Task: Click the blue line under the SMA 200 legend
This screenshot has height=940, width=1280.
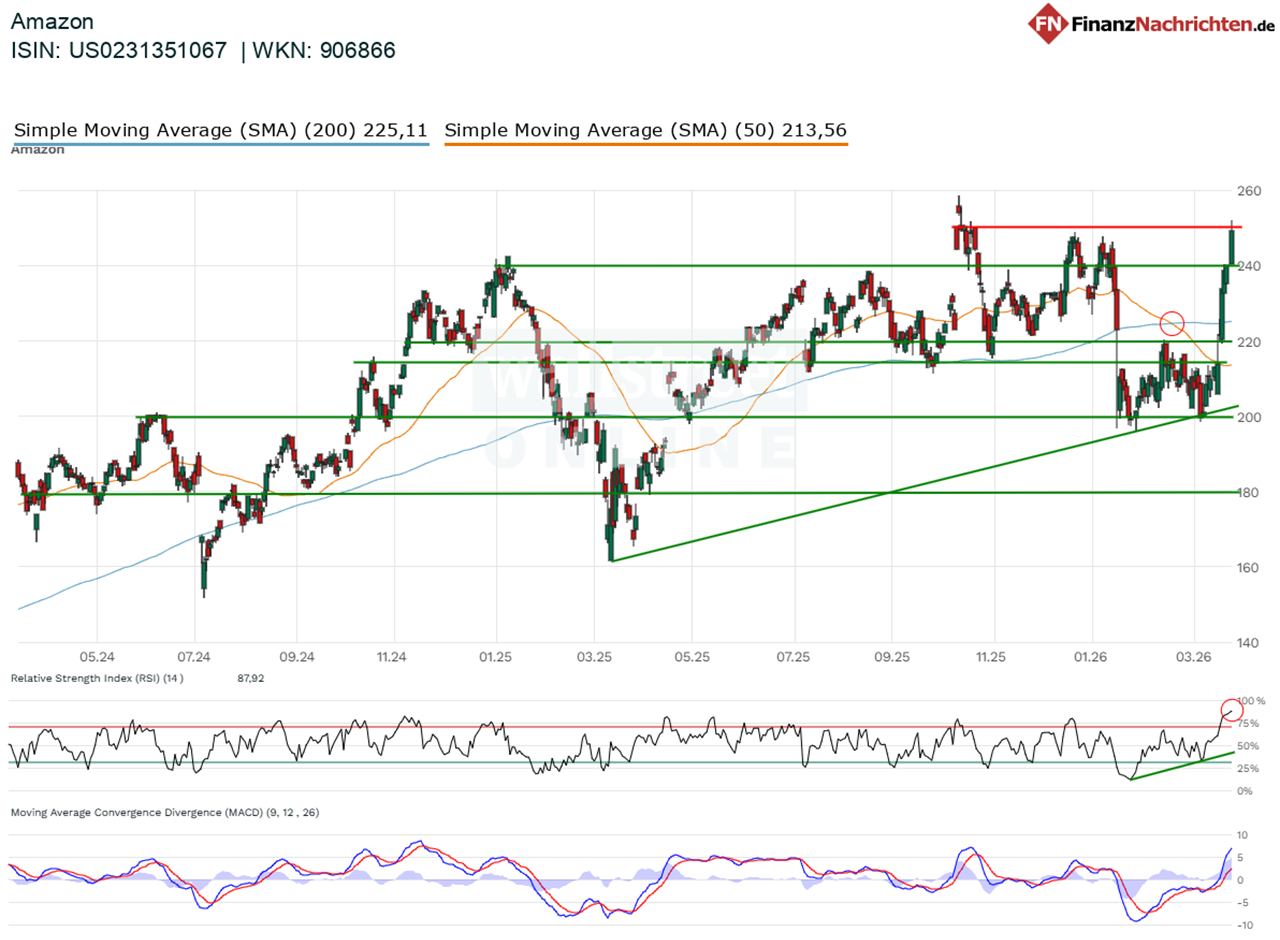Action: (220, 146)
